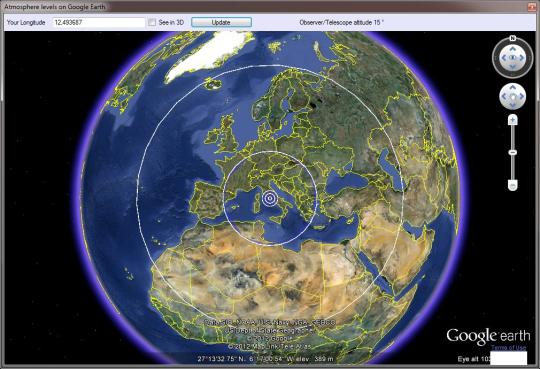
Task: Click the Eye alt readout
Action: (x=474, y=359)
